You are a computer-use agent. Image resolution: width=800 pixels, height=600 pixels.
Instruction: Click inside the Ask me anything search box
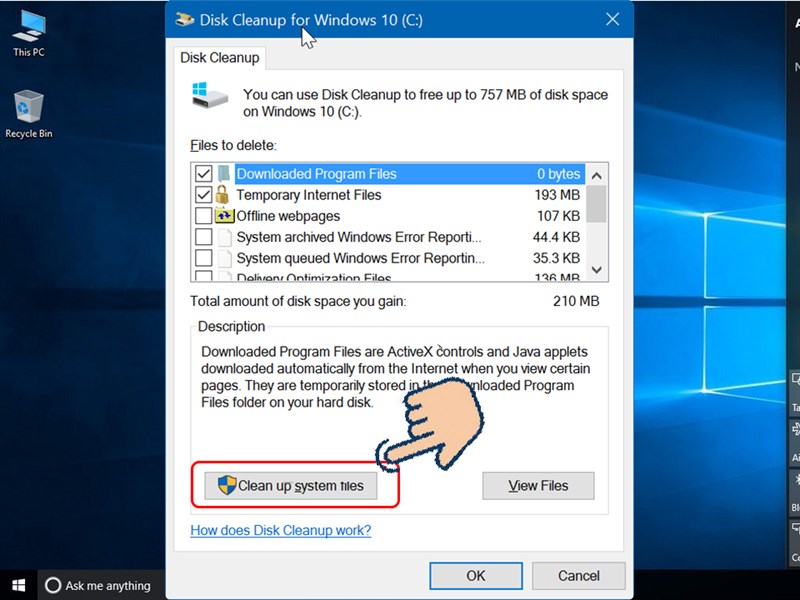[110, 585]
